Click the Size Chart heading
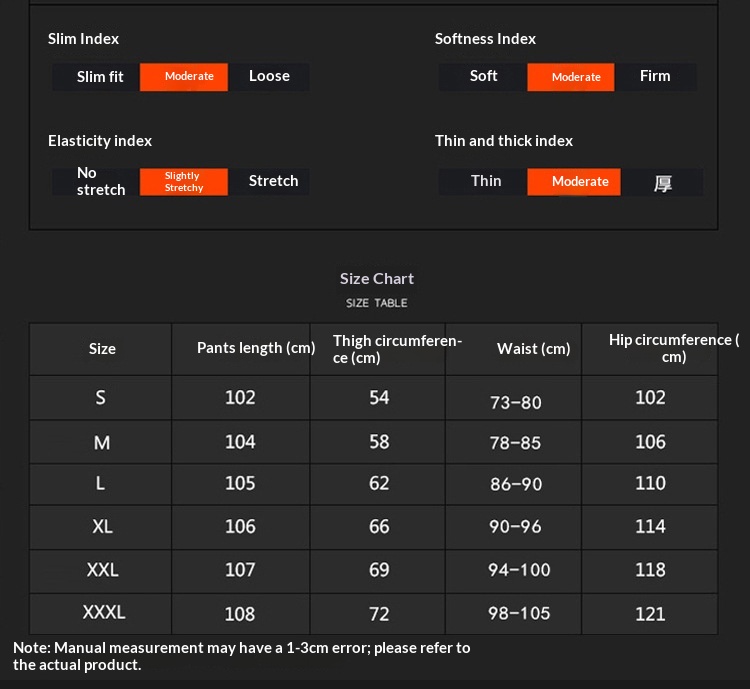Image resolution: width=750 pixels, height=689 pixels. 376,279
